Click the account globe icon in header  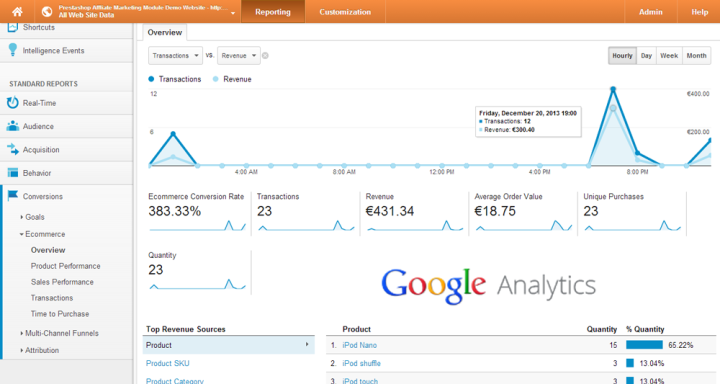pyautogui.click(x=47, y=11)
